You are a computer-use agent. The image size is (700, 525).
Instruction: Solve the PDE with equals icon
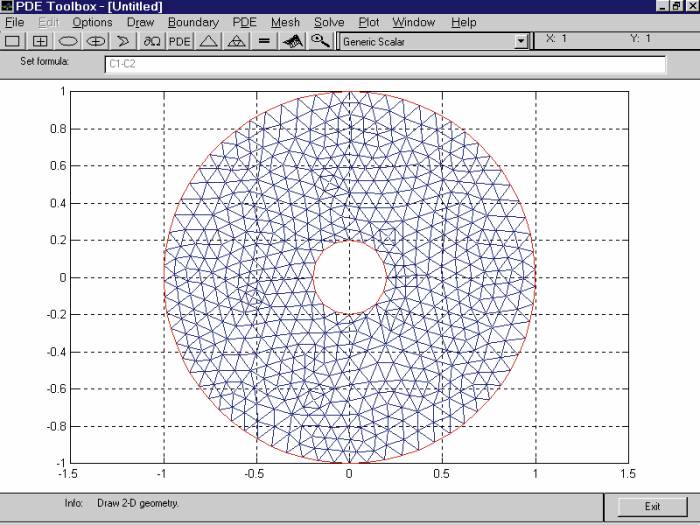(264, 41)
